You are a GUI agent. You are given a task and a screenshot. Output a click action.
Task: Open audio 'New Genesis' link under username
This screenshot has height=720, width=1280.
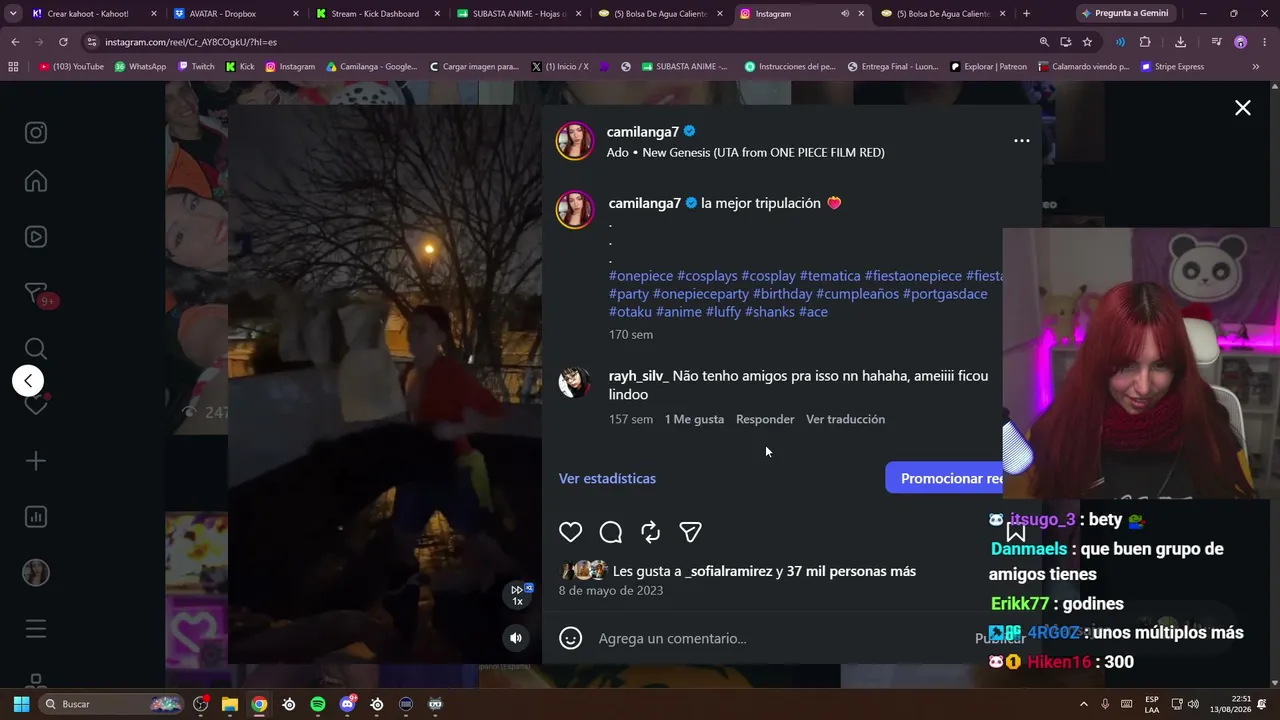764,152
